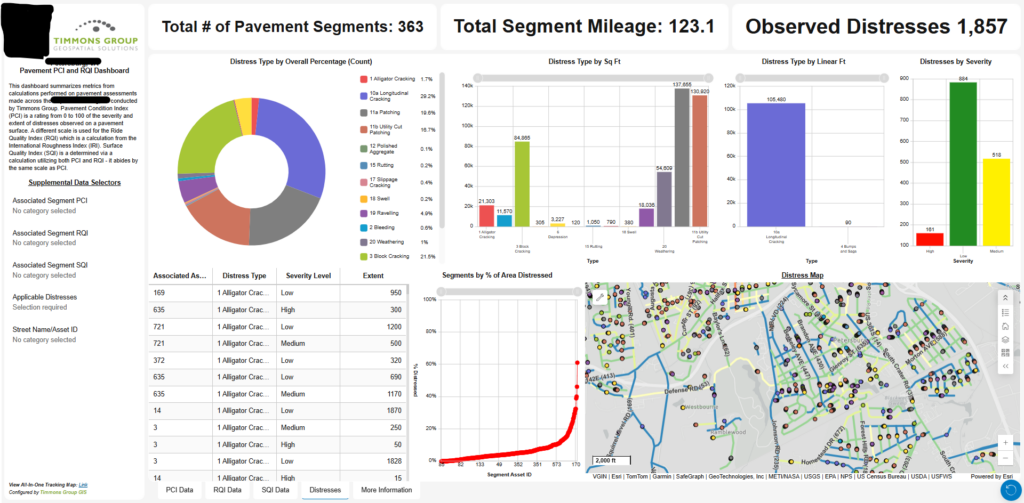Click the 105,480 Longitudinal Cracking bar

click(x=776, y=165)
